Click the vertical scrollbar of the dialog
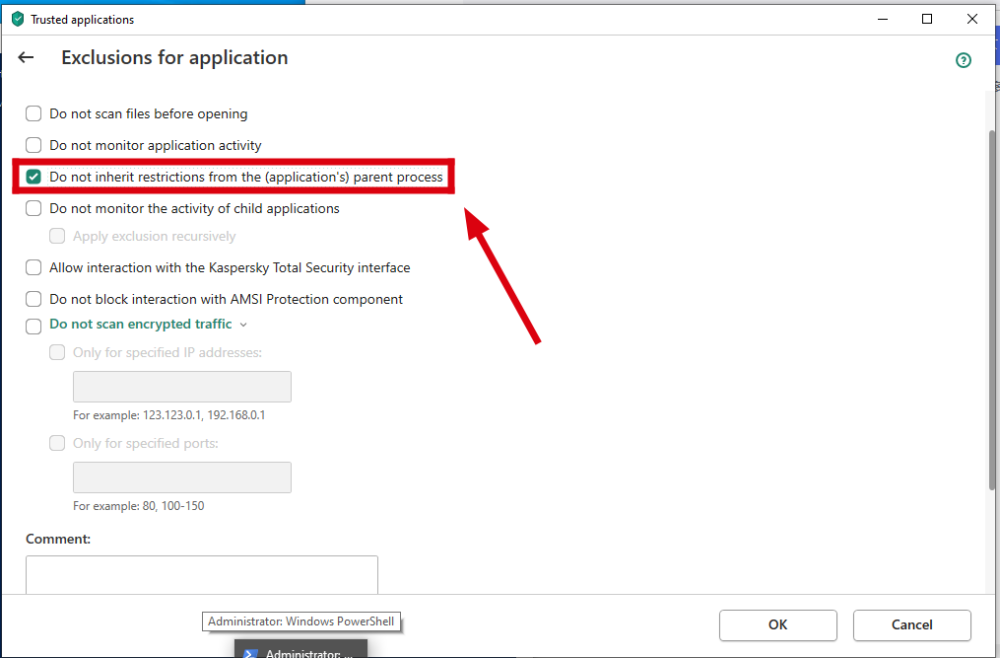Viewport: 1000px width, 658px height. [992, 310]
